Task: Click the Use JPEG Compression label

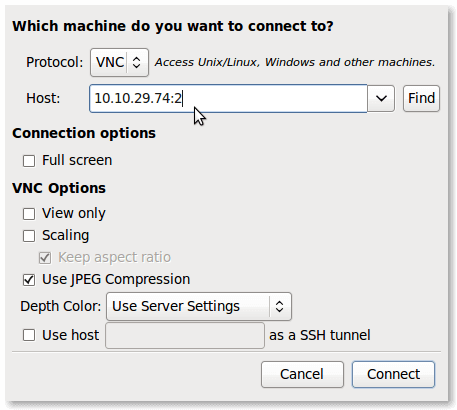Action: [x=116, y=279]
